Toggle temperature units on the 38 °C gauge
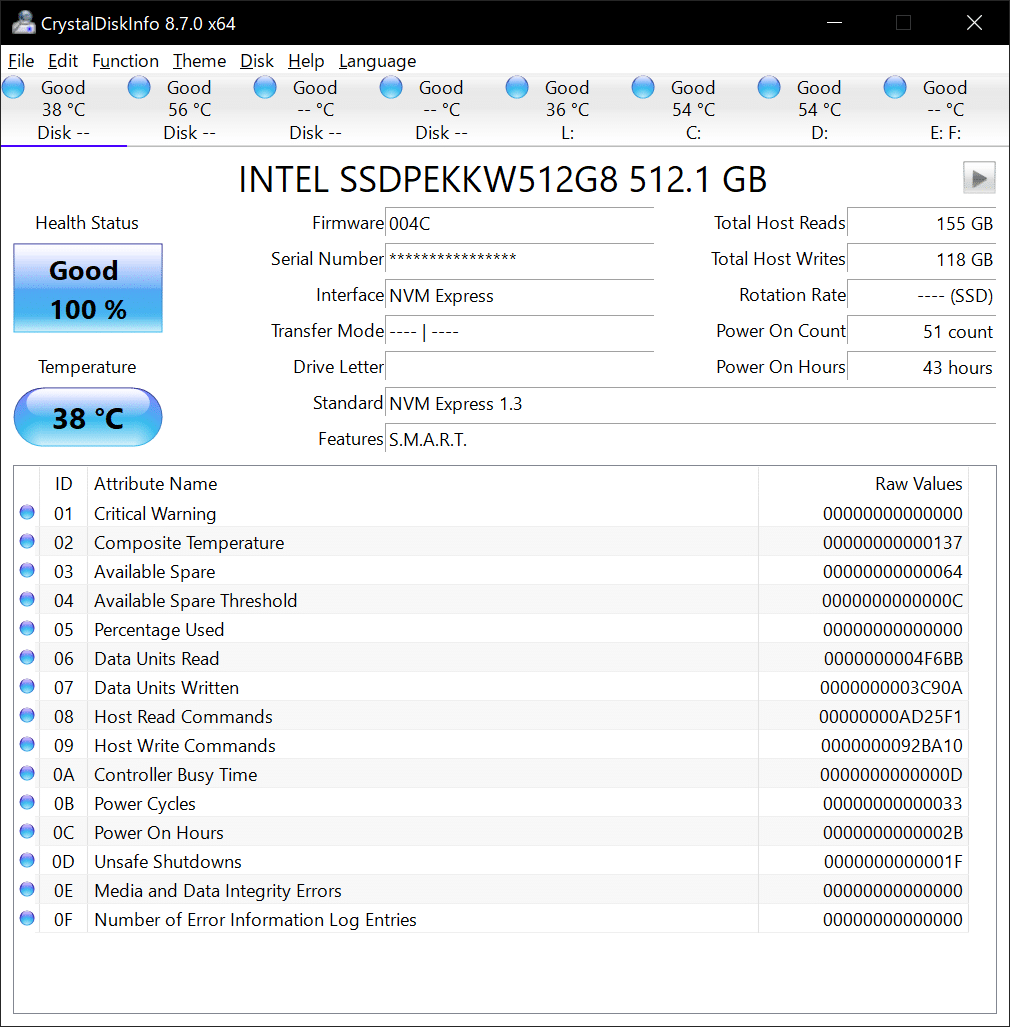 click(x=87, y=417)
